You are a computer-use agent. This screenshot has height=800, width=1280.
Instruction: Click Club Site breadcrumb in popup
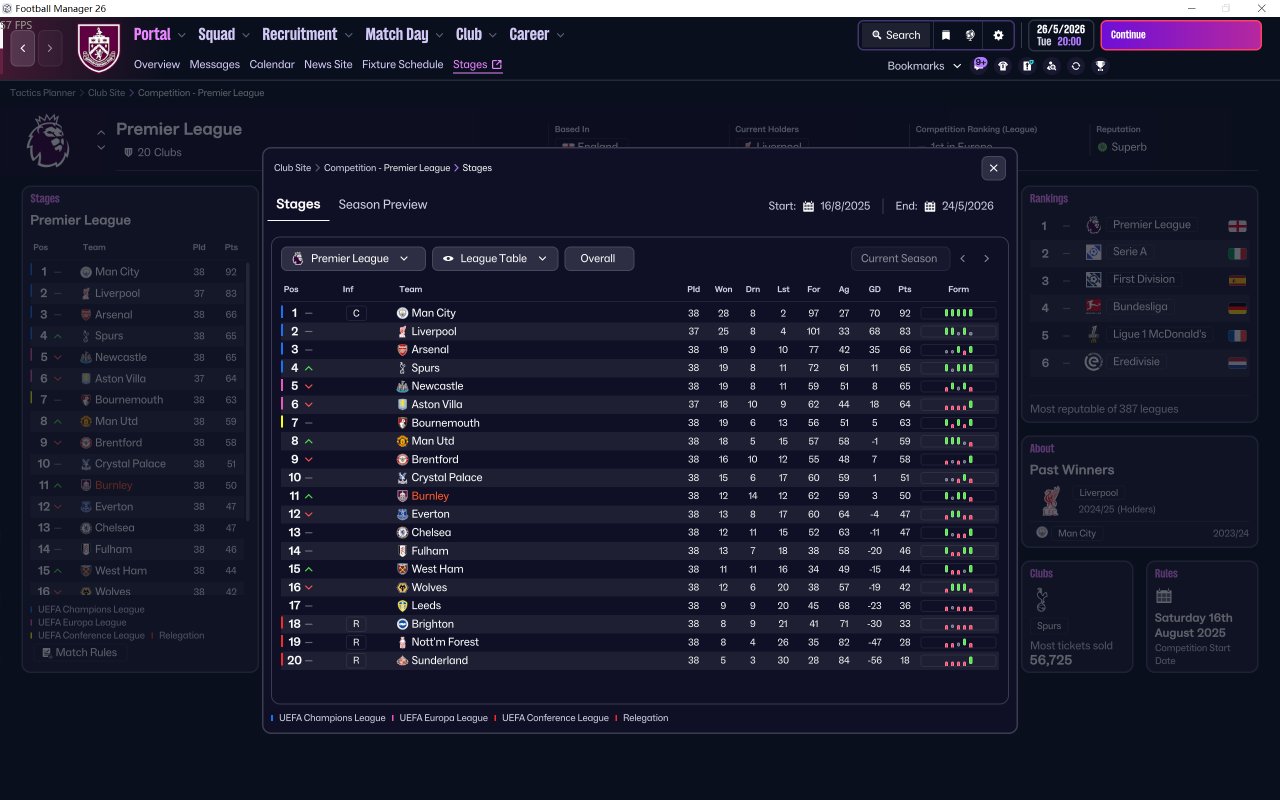292,168
